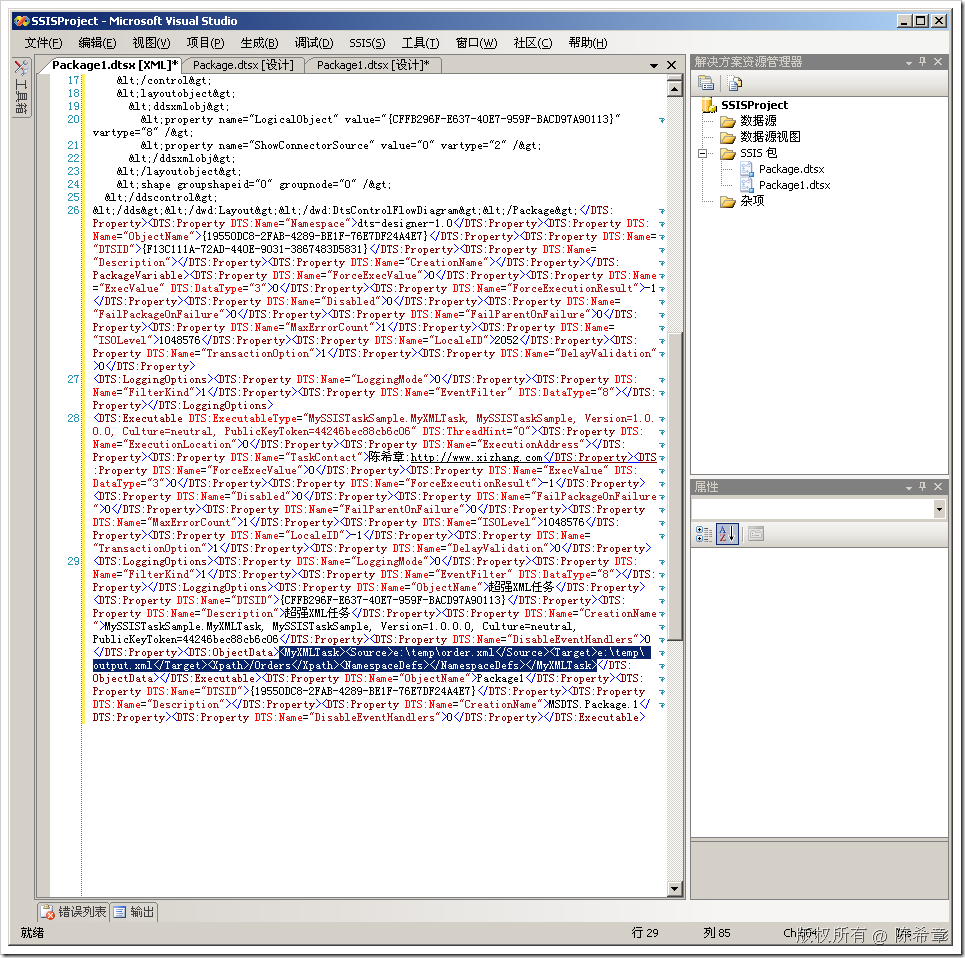
Task: Click the editor scroll down arrow
Action: click(x=675, y=888)
